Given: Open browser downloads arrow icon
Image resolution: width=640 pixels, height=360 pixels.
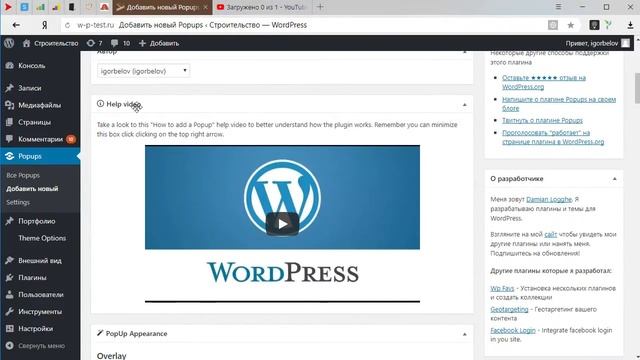Looking at the screenshot, I should tap(630, 25).
